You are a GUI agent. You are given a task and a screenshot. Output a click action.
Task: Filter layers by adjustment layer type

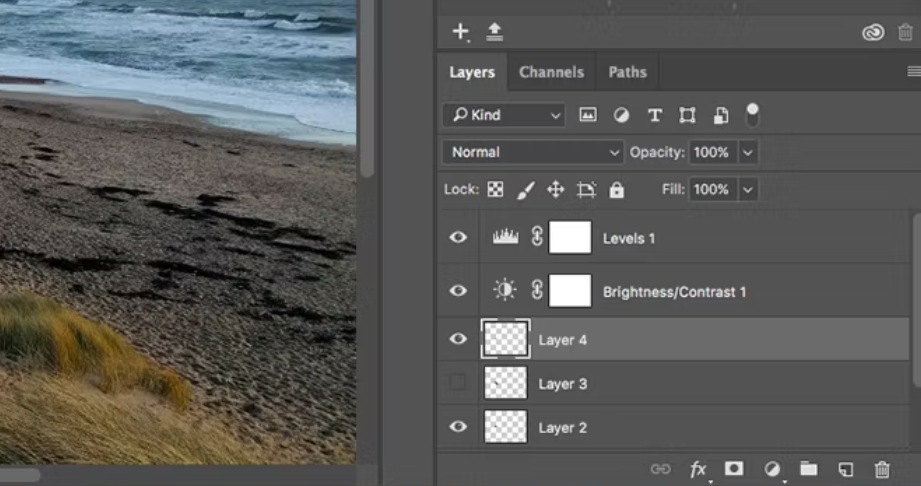pos(621,115)
